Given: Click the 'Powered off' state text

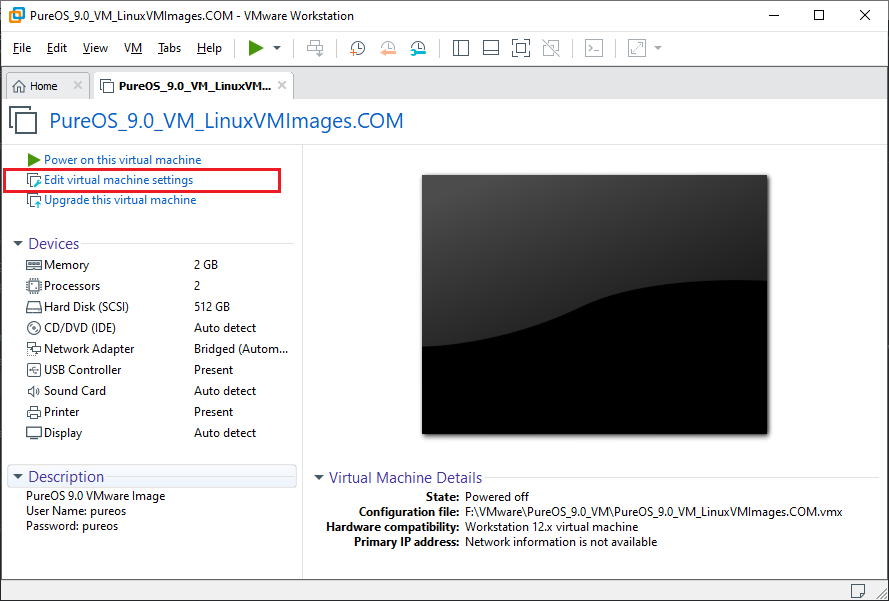Looking at the screenshot, I should coord(497,497).
